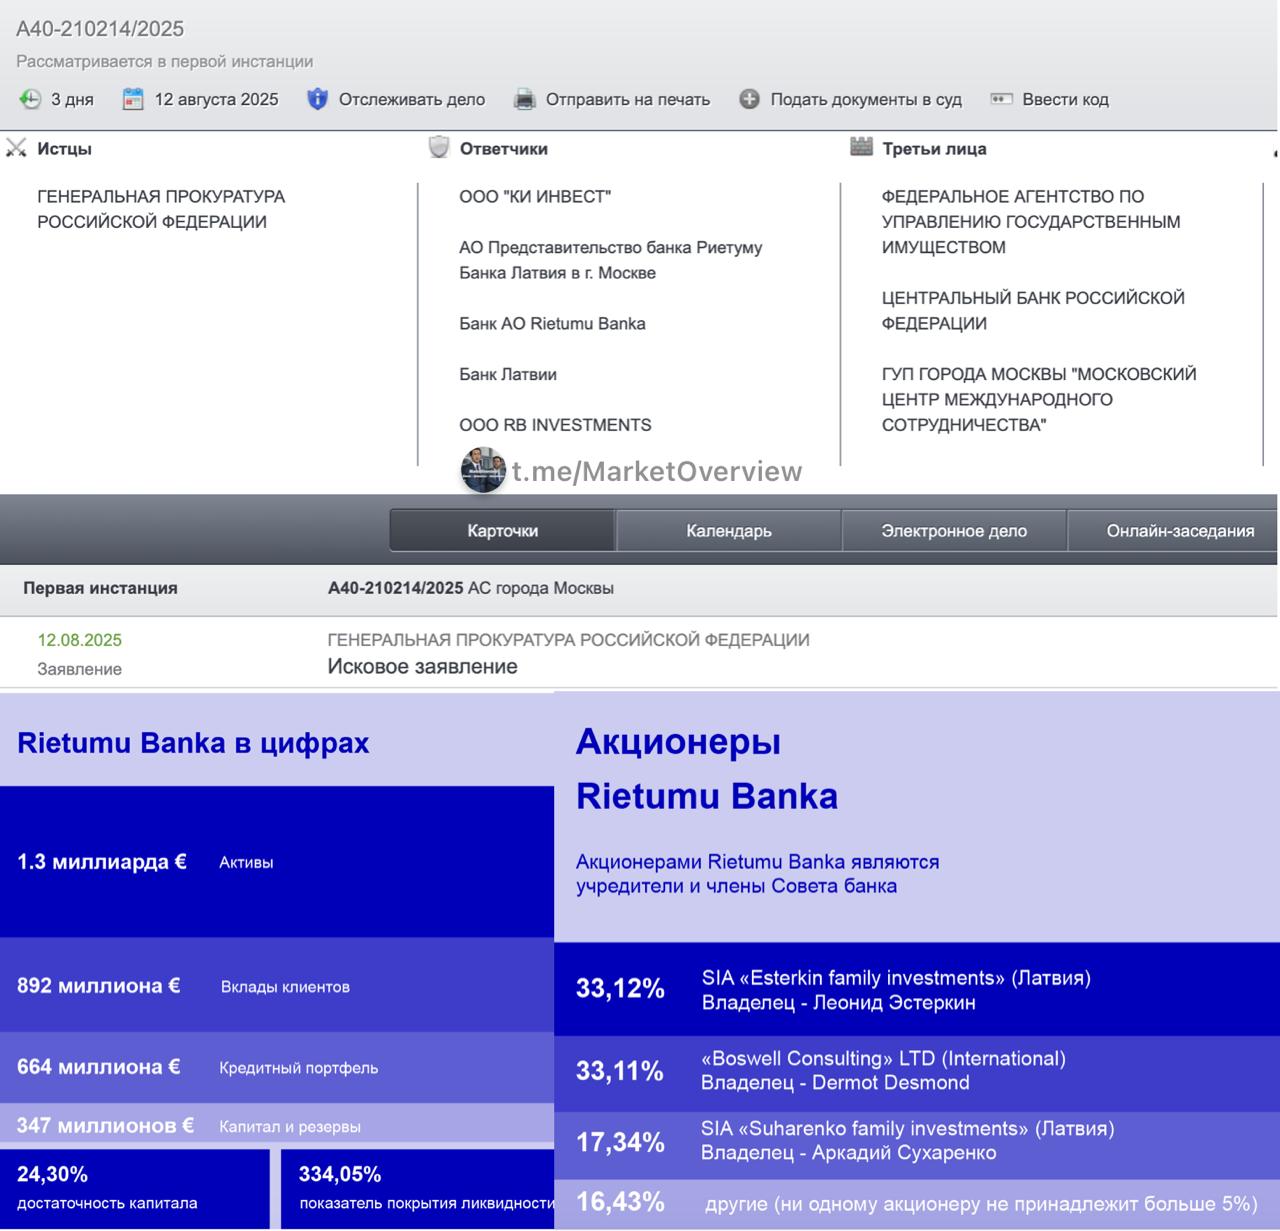Click the case number 'А40-210214/2025' heading
The height and width of the screenshot is (1231, 1280).
pyautogui.click(x=100, y=29)
